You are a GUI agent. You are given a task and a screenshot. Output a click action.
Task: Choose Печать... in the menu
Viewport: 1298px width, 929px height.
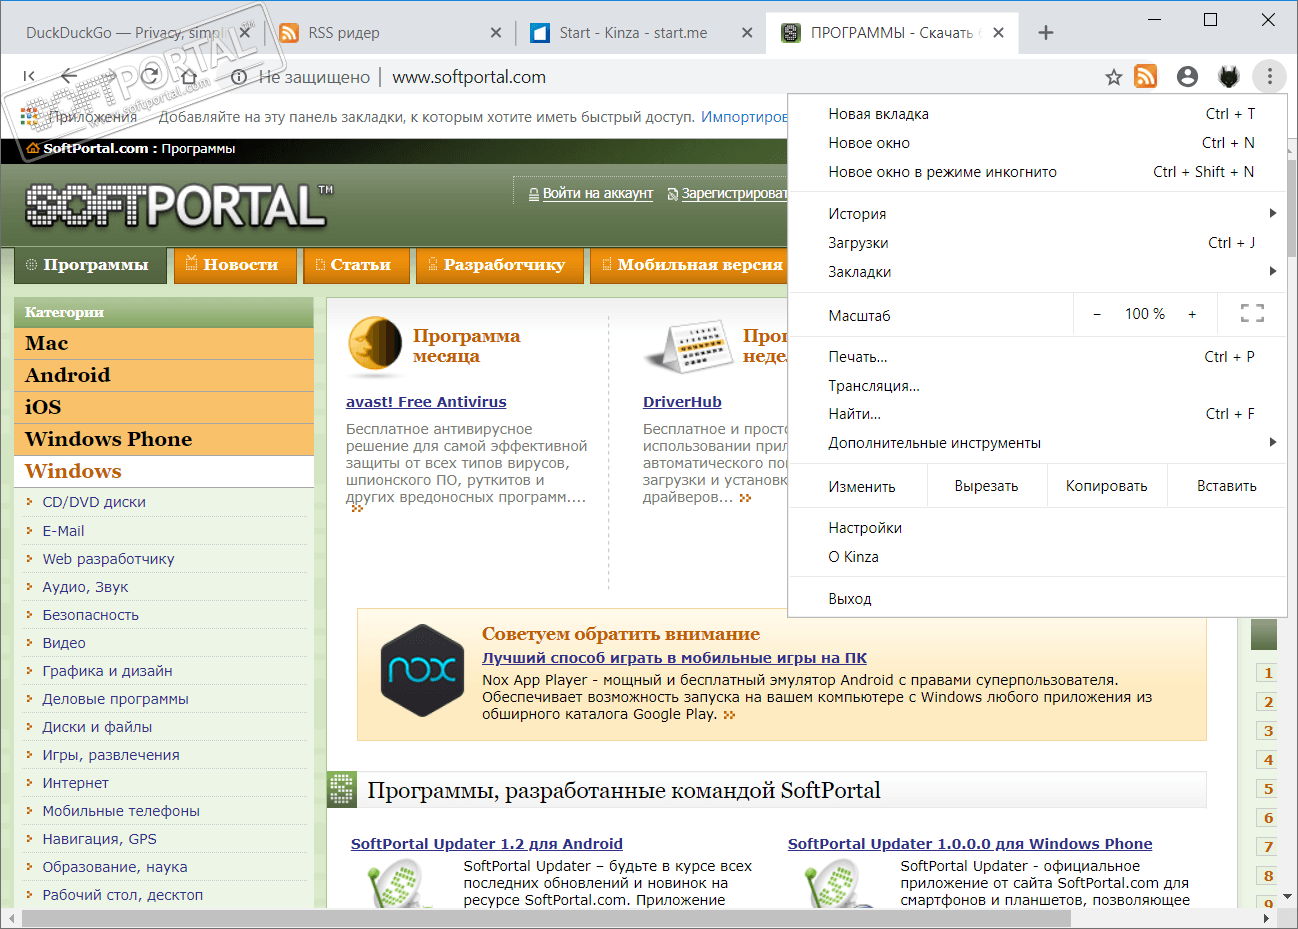tap(1037, 357)
